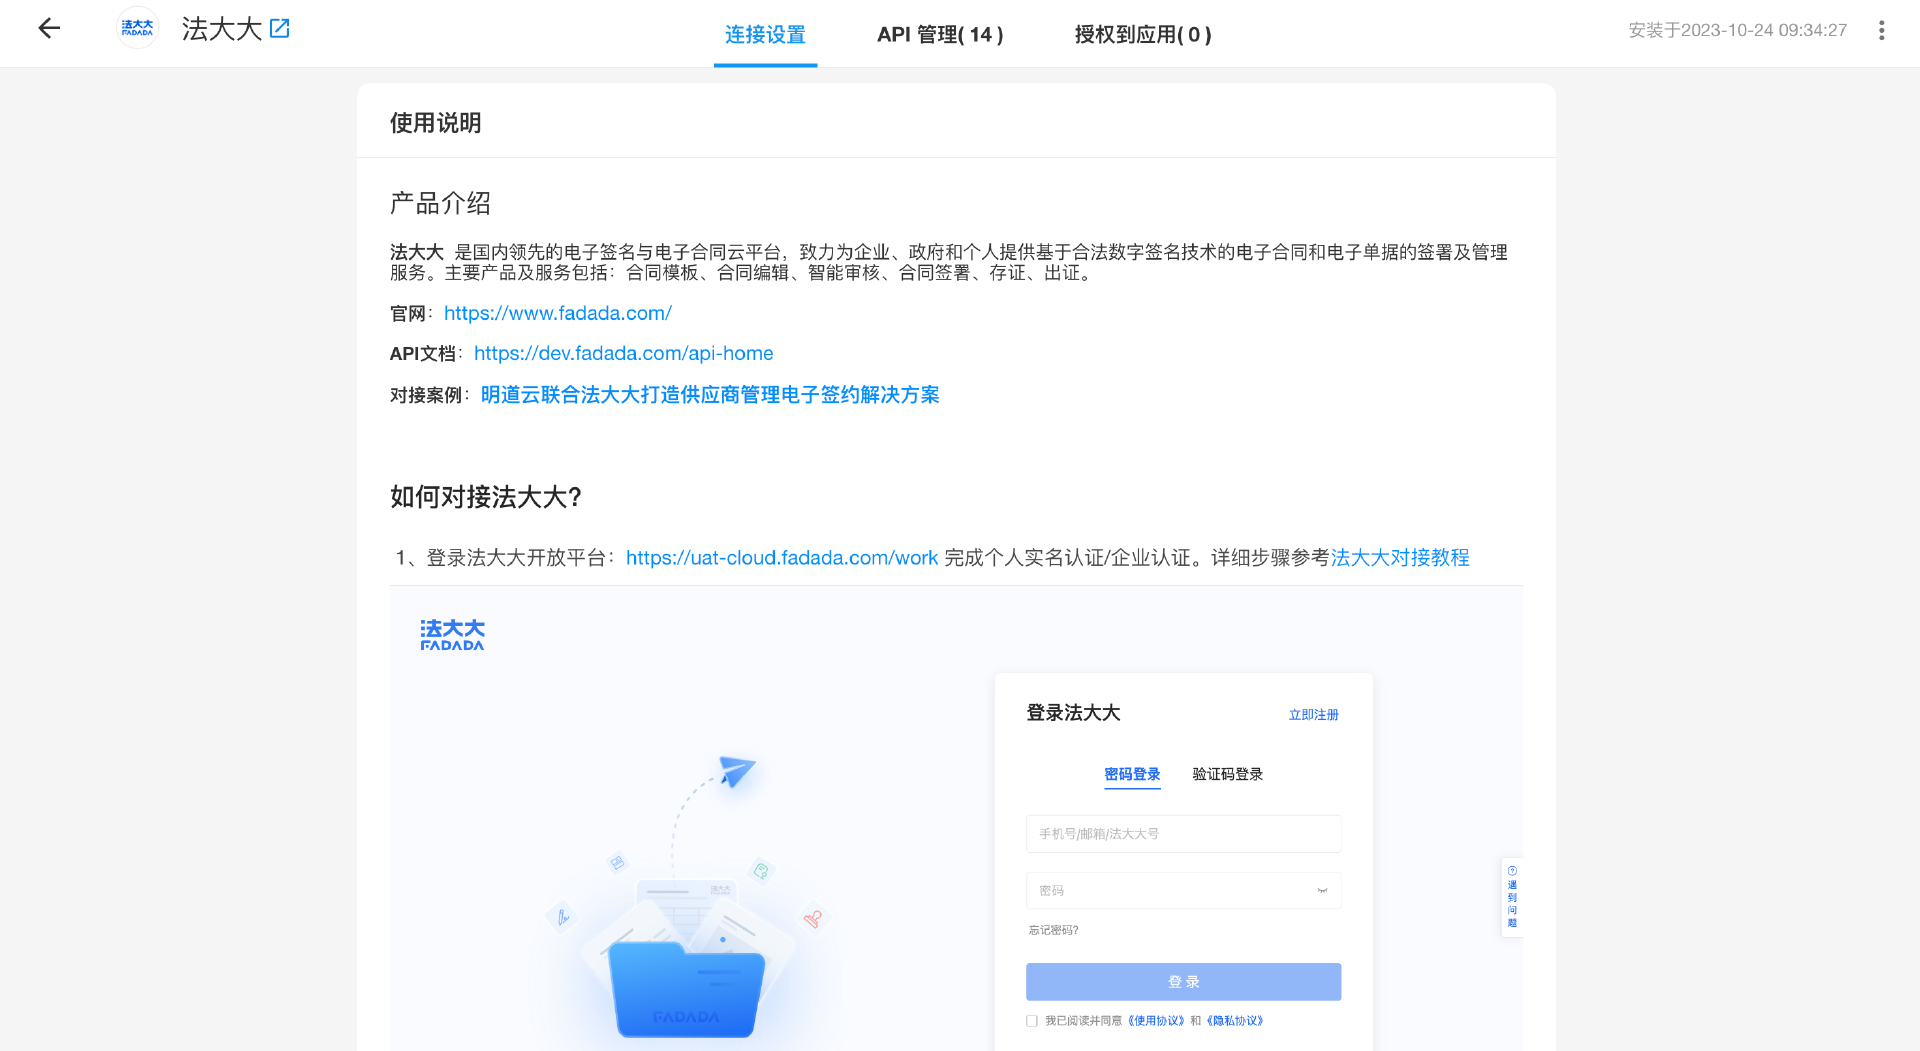Click the 对接案例 label
This screenshot has width=1920, height=1051.
point(427,395)
